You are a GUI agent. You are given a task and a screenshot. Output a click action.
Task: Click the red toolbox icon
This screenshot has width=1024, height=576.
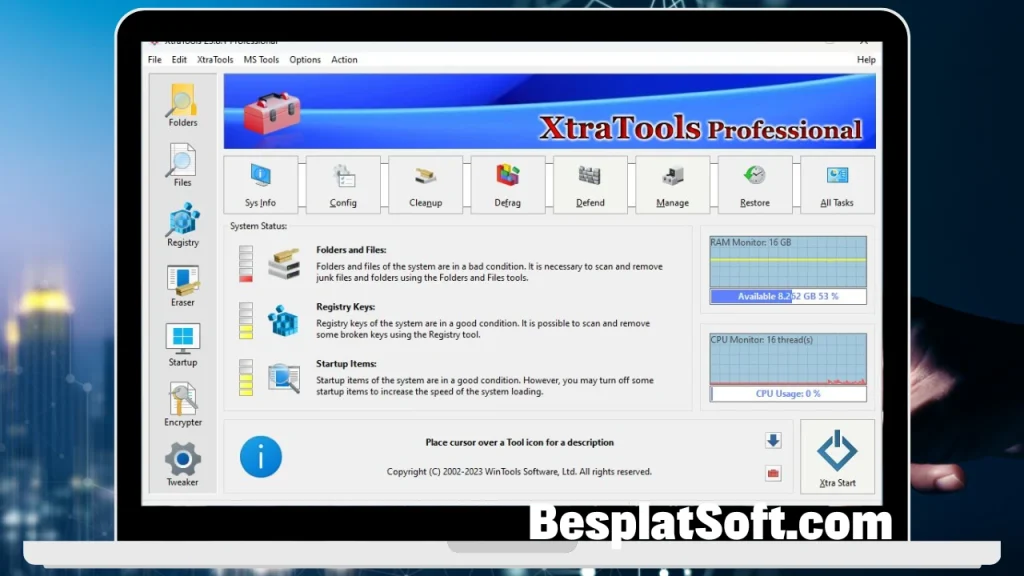coord(772,473)
